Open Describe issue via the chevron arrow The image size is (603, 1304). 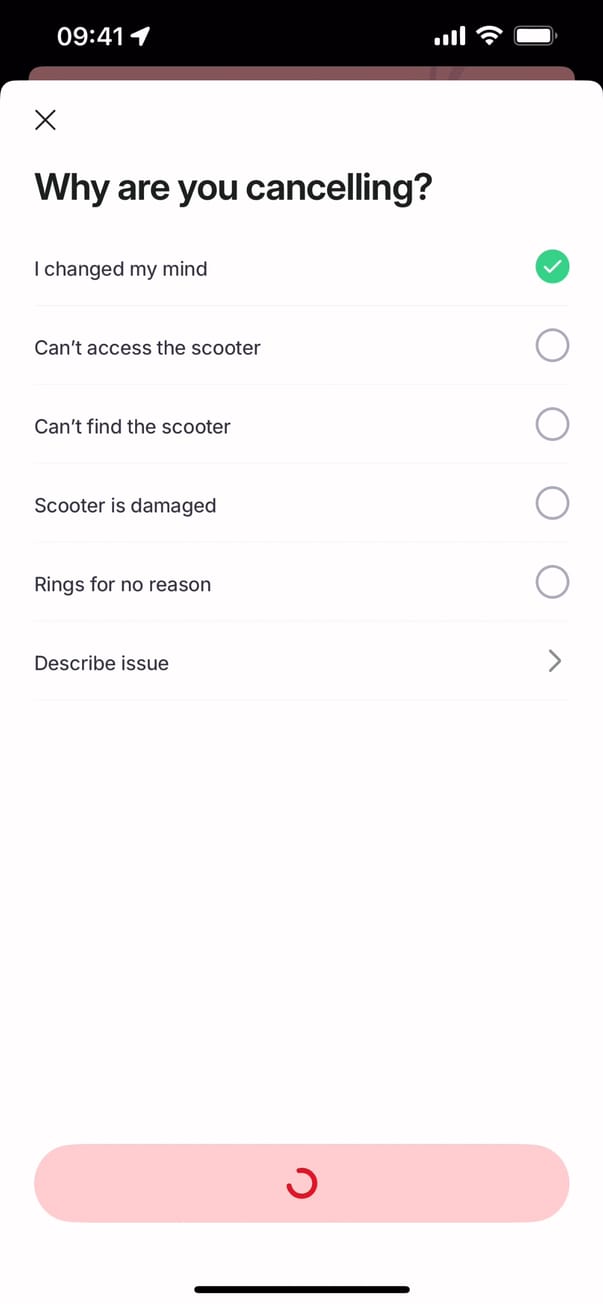(555, 661)
